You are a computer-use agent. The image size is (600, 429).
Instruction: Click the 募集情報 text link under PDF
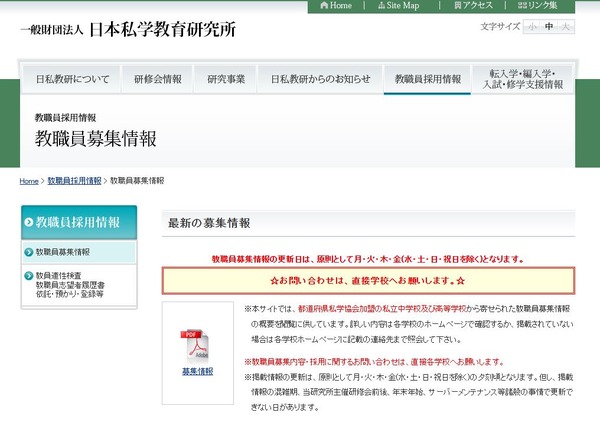point(197,372)
